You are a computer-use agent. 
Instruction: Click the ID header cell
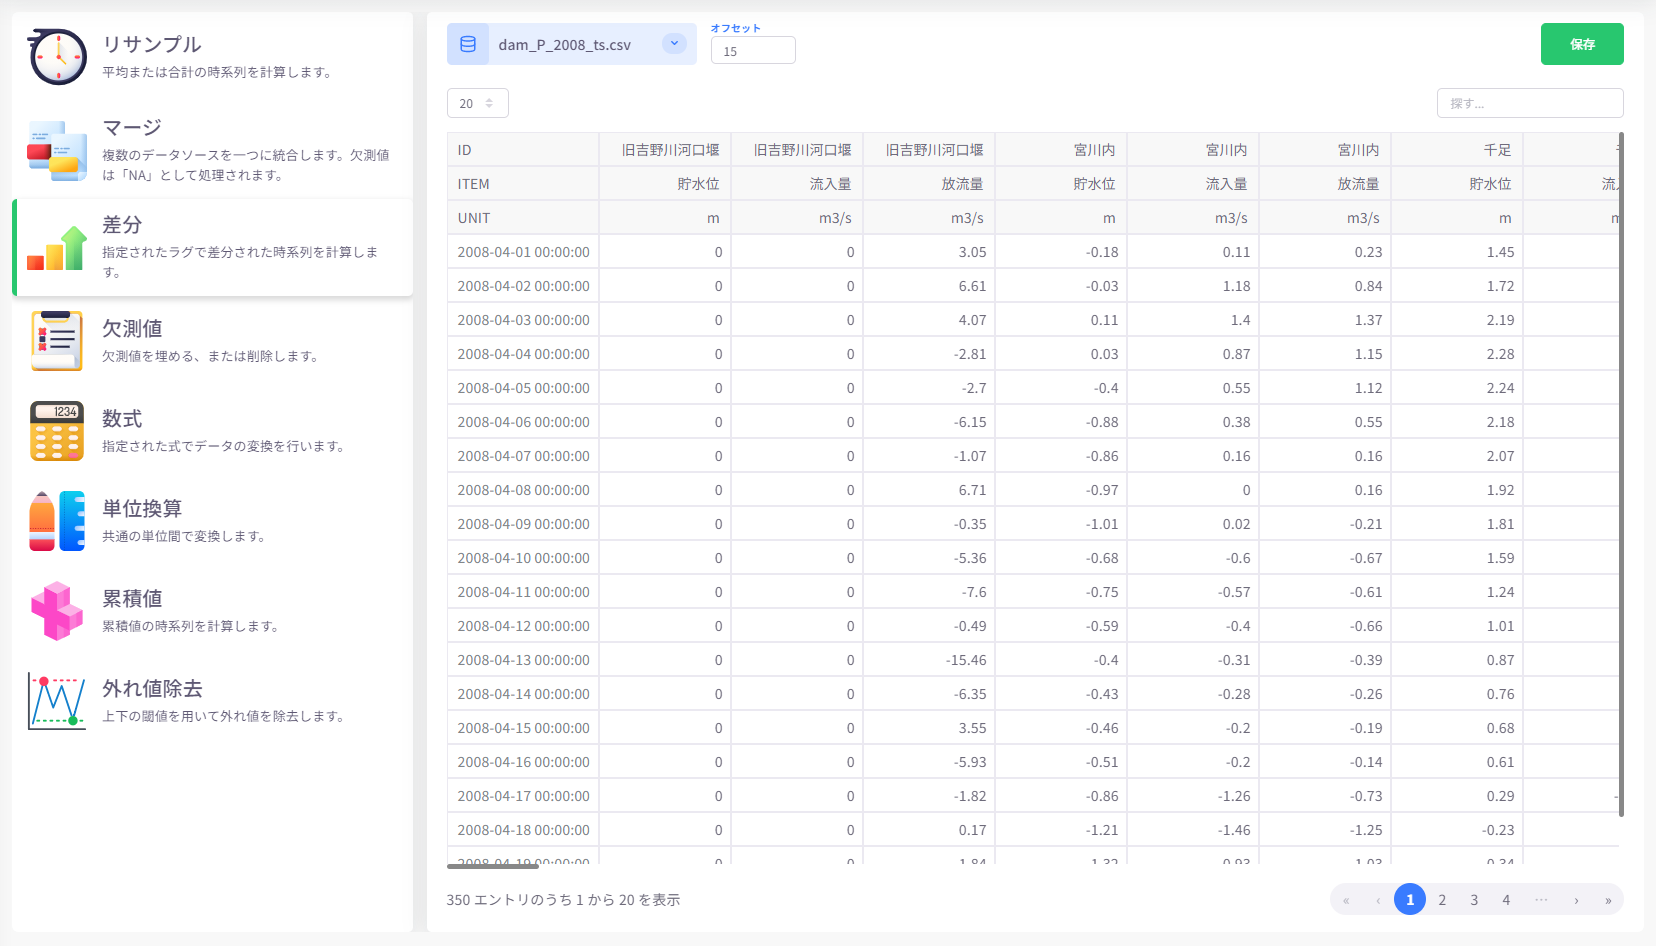pyautogui.click(x=523, y=150)
